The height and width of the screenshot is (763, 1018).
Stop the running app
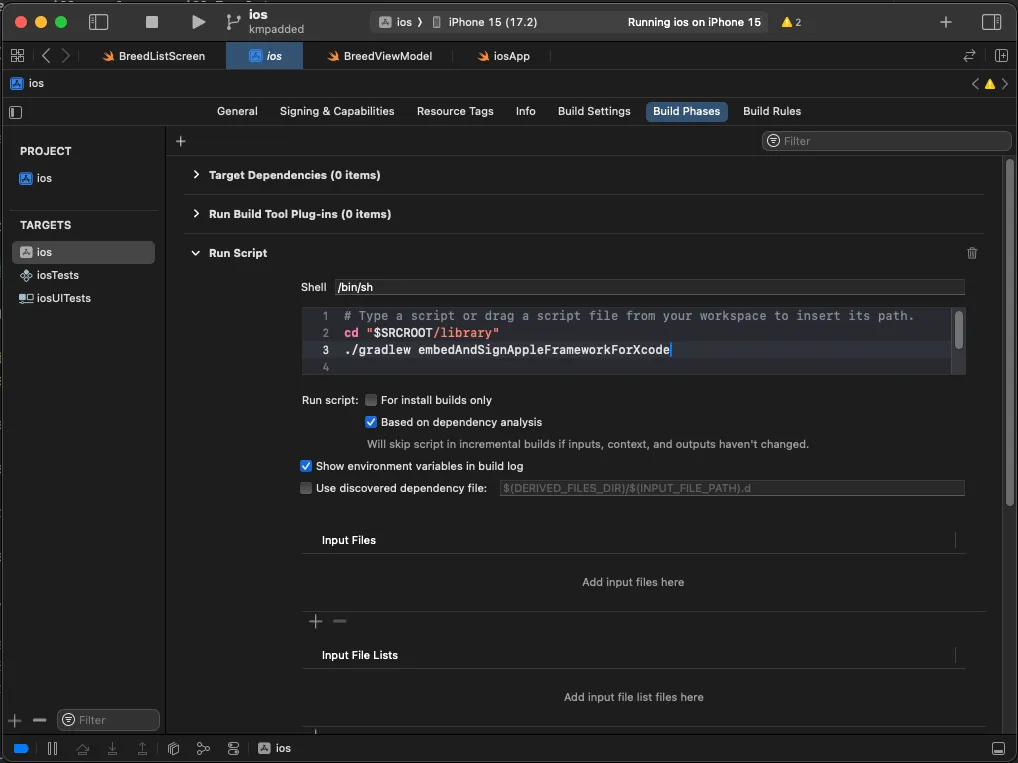click(x=152, y=22)
